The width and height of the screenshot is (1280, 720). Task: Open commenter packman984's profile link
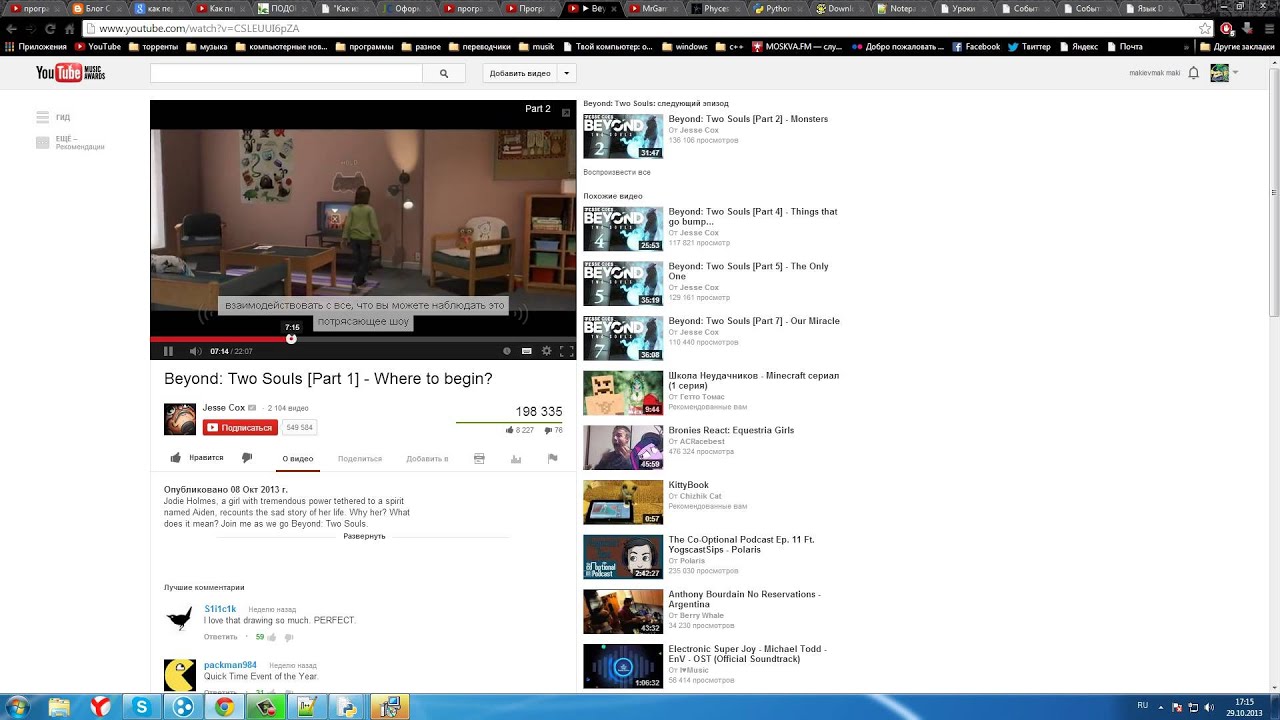pos(230,665)
